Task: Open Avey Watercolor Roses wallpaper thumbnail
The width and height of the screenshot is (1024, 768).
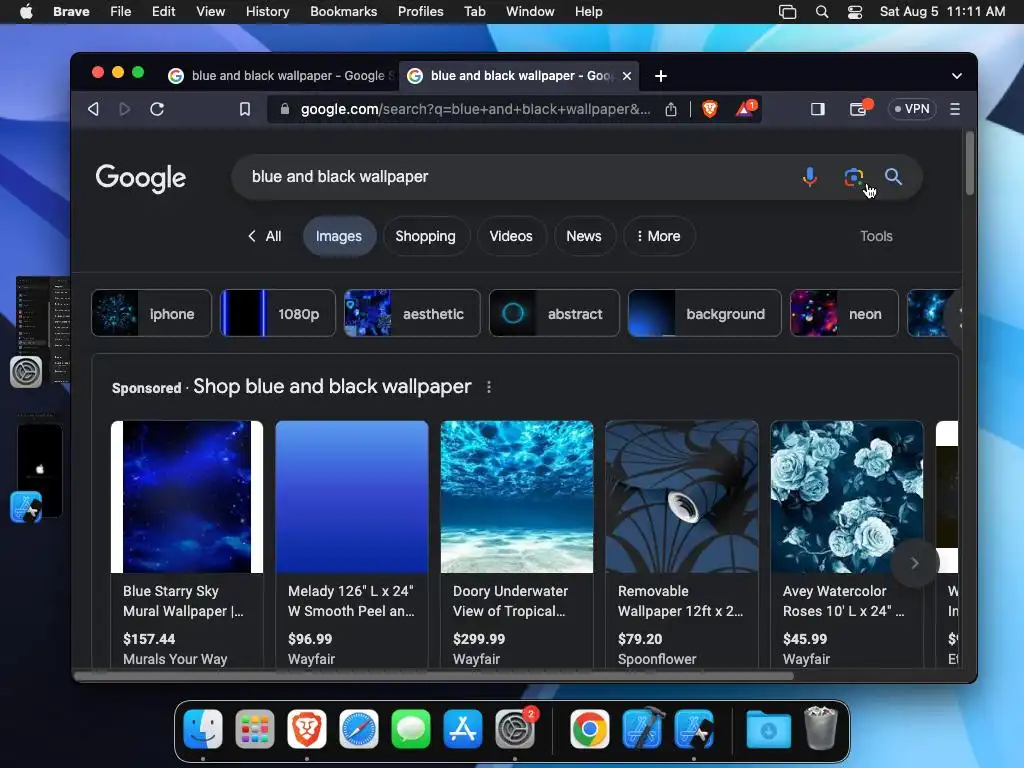Action: [847, 497]
